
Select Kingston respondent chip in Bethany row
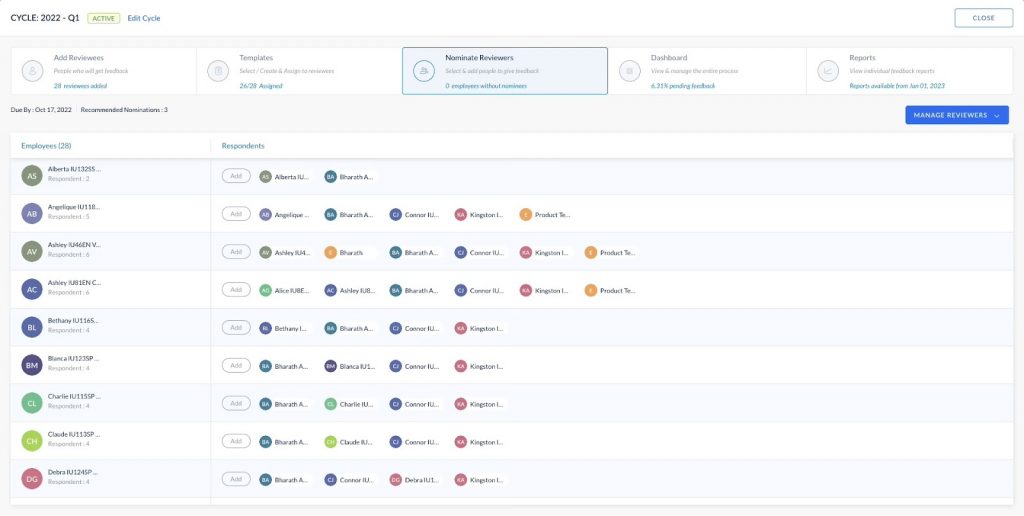pyautogui.click(x=480, y=328)
